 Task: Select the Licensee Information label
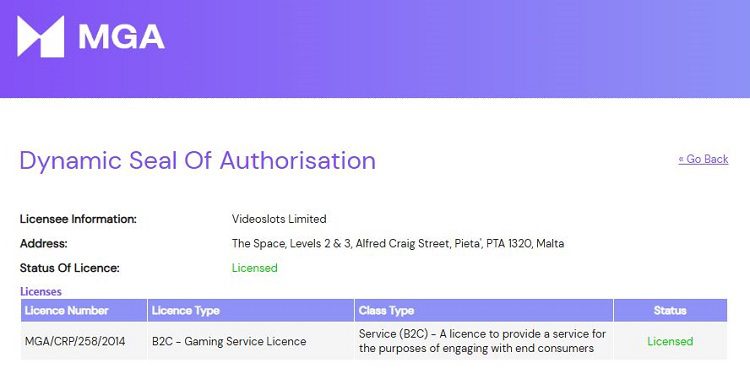(78, 220)
